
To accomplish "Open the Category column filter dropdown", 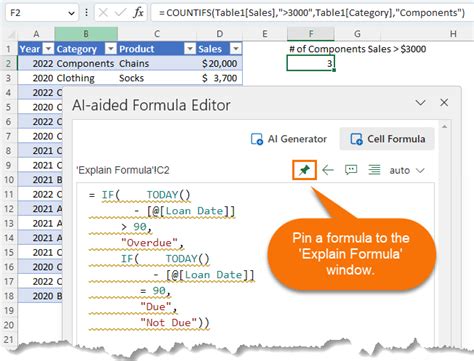I will pos(111,49).
